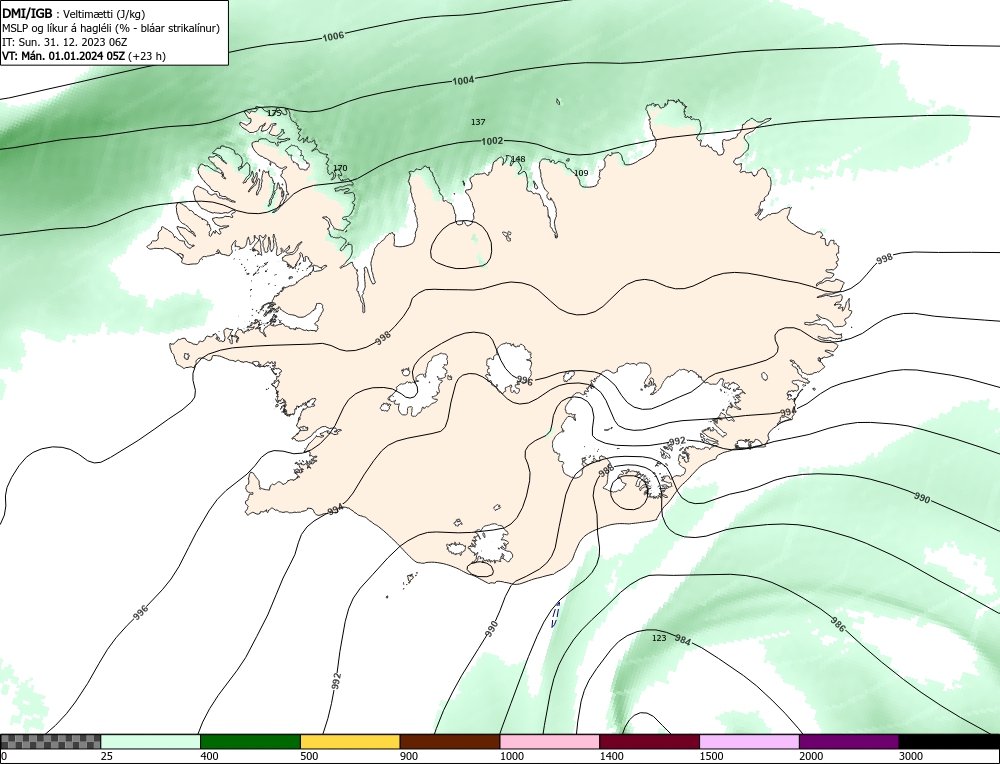Click the gray checkered 0–25 legend swatch
Viewport: 1000px width, 764px height.
[50, 742]
